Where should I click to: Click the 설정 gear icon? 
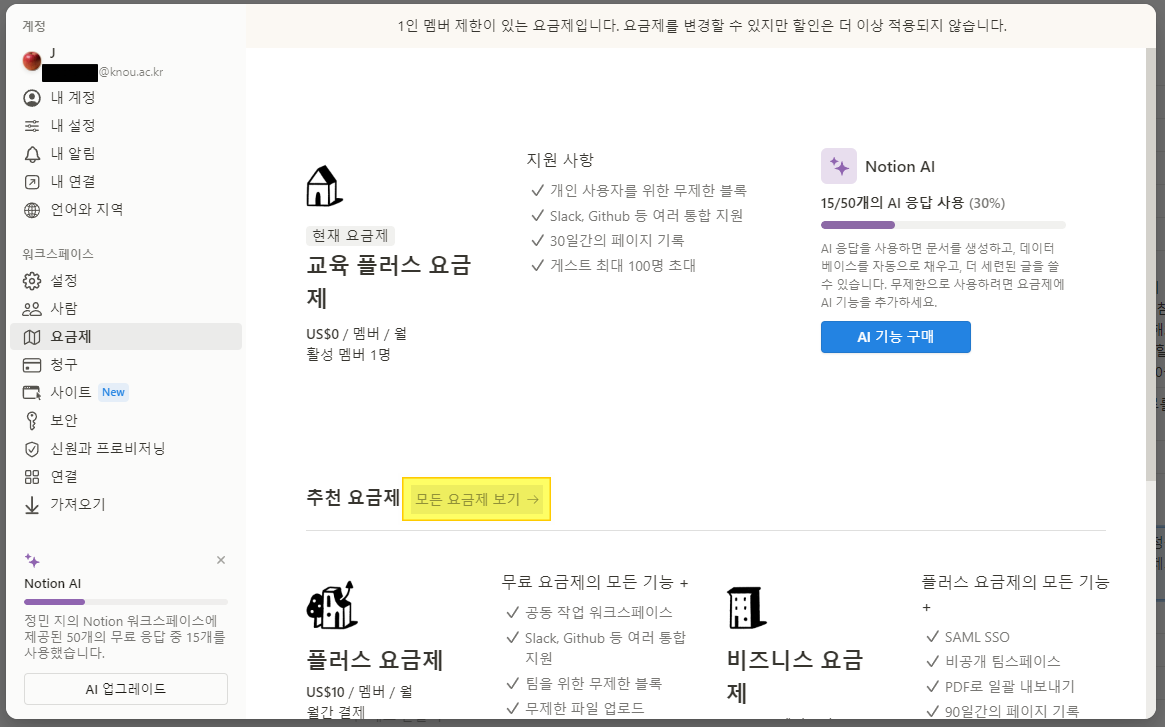click(x=32, y=281)
